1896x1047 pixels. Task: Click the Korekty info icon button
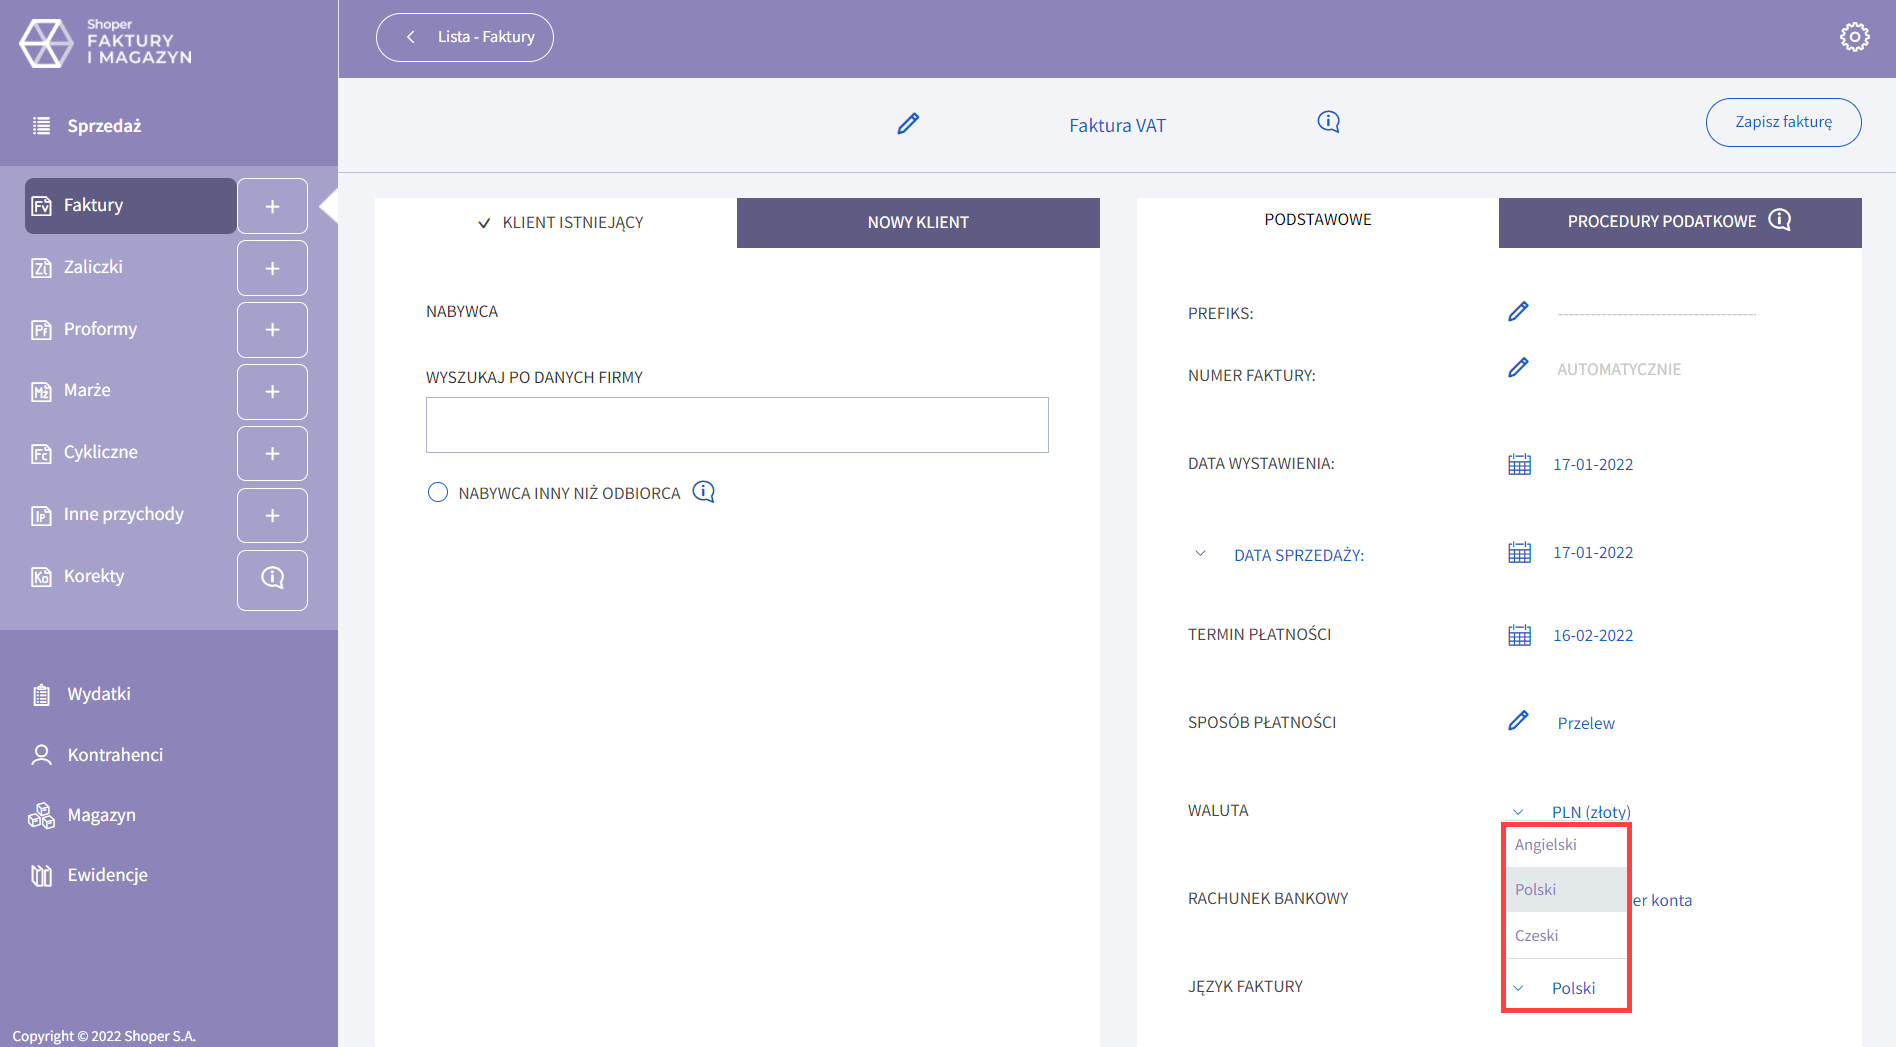coord(272,578)
